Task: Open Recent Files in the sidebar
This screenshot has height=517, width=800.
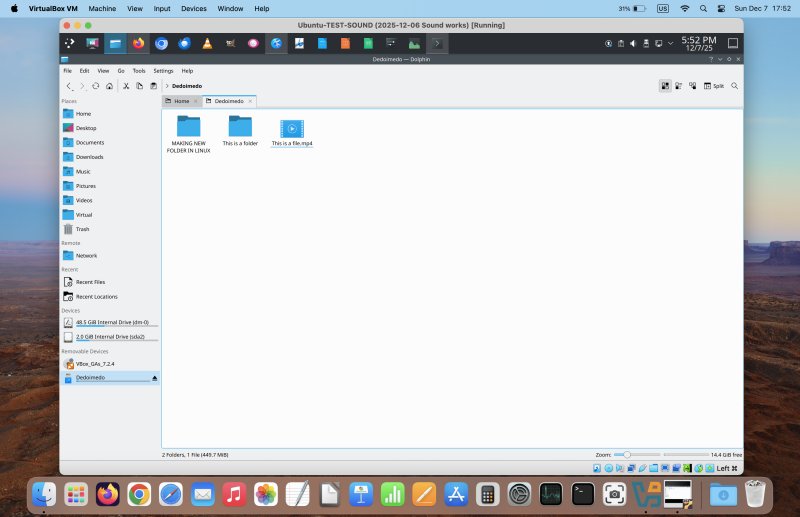Action: point(90,282)
